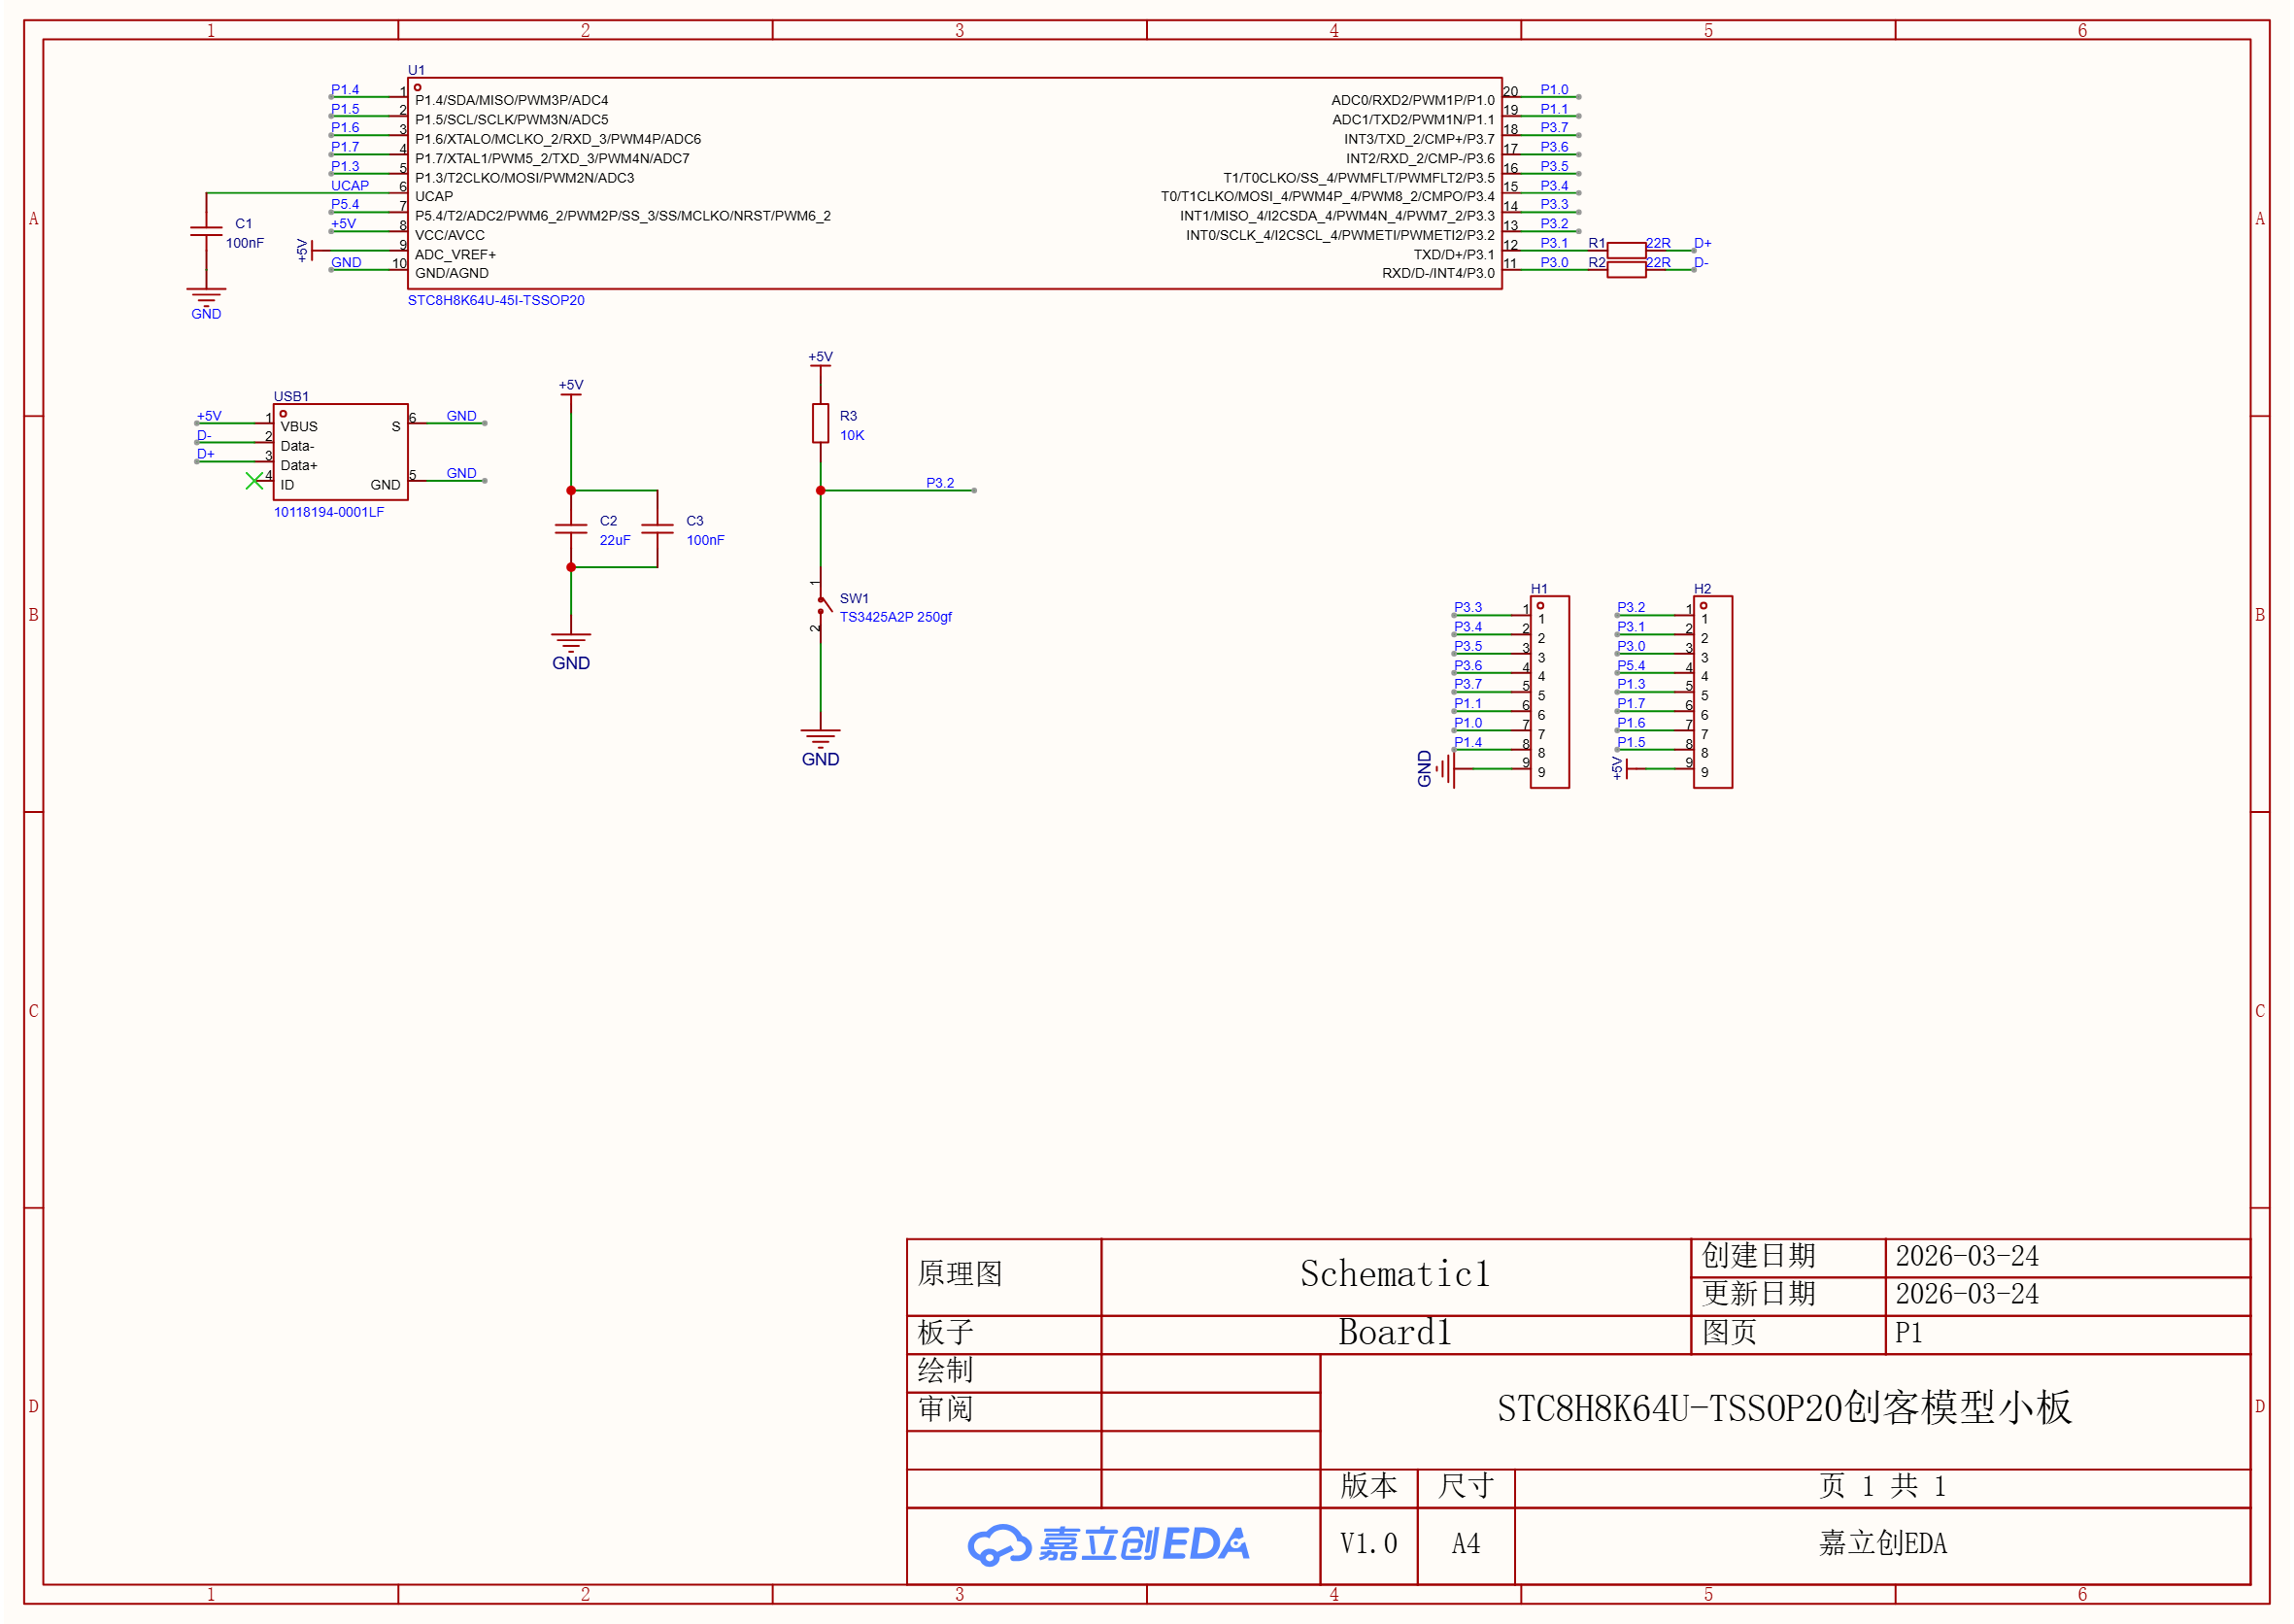This screenshot has height=1624, width=2294.
Task: Click the 原理图 schematic label cell
Action: pyautogui.click(x=1003, y=1275)
